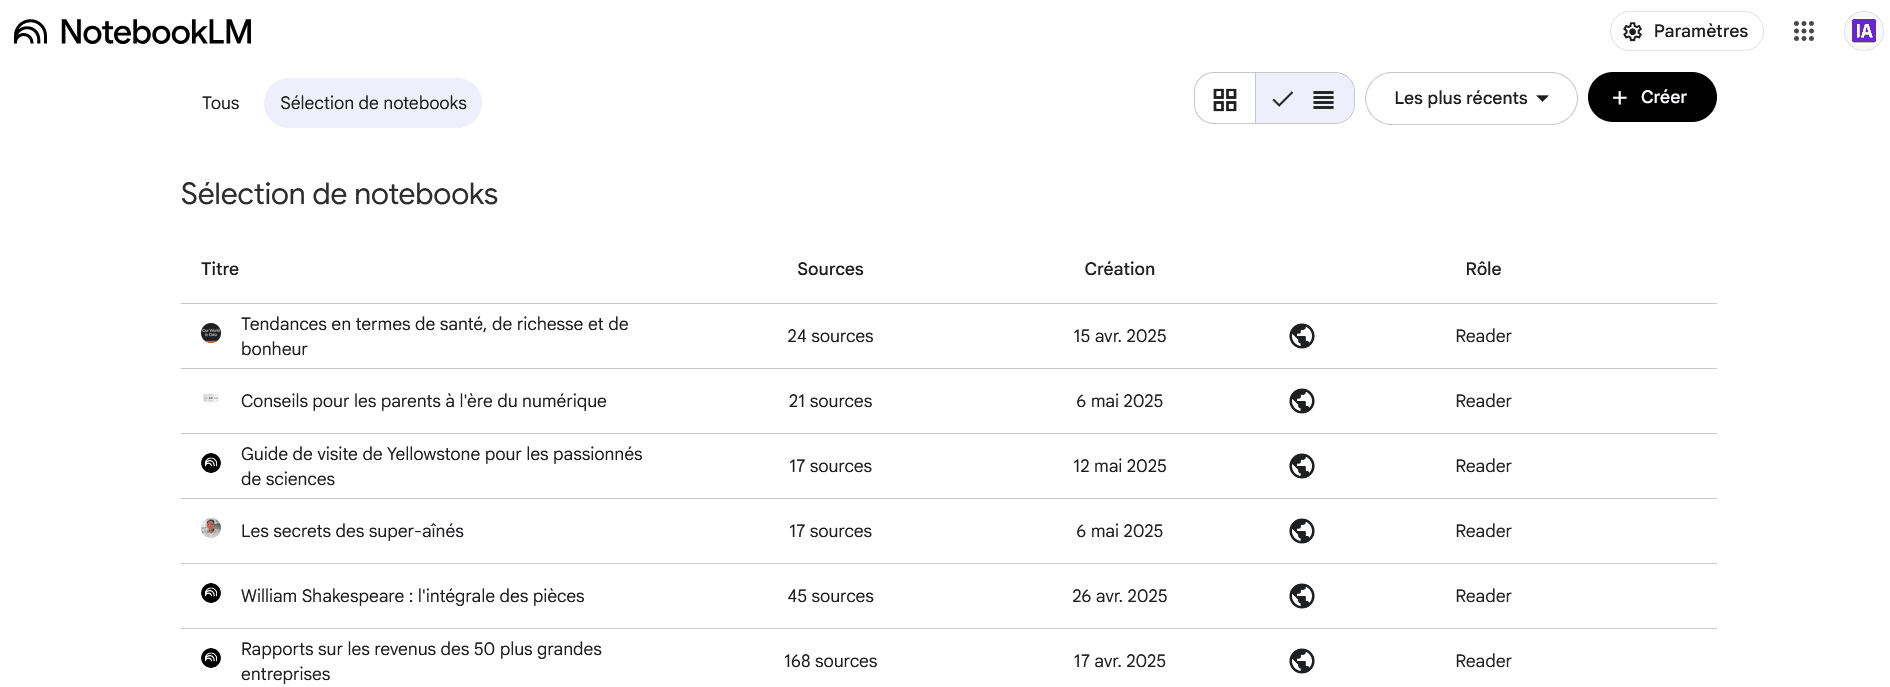Click the Création column header
The image size is (1890, 687).
[1119, 269]
